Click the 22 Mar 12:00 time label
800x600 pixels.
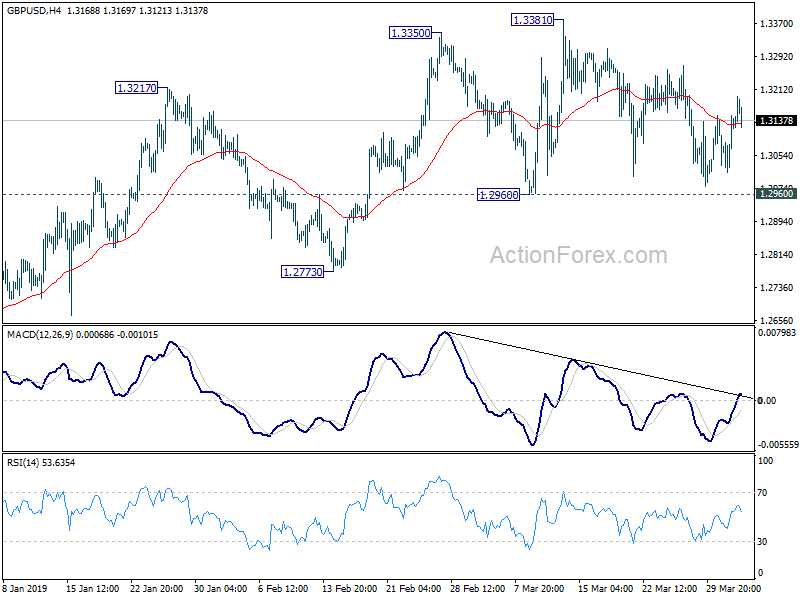669,588
